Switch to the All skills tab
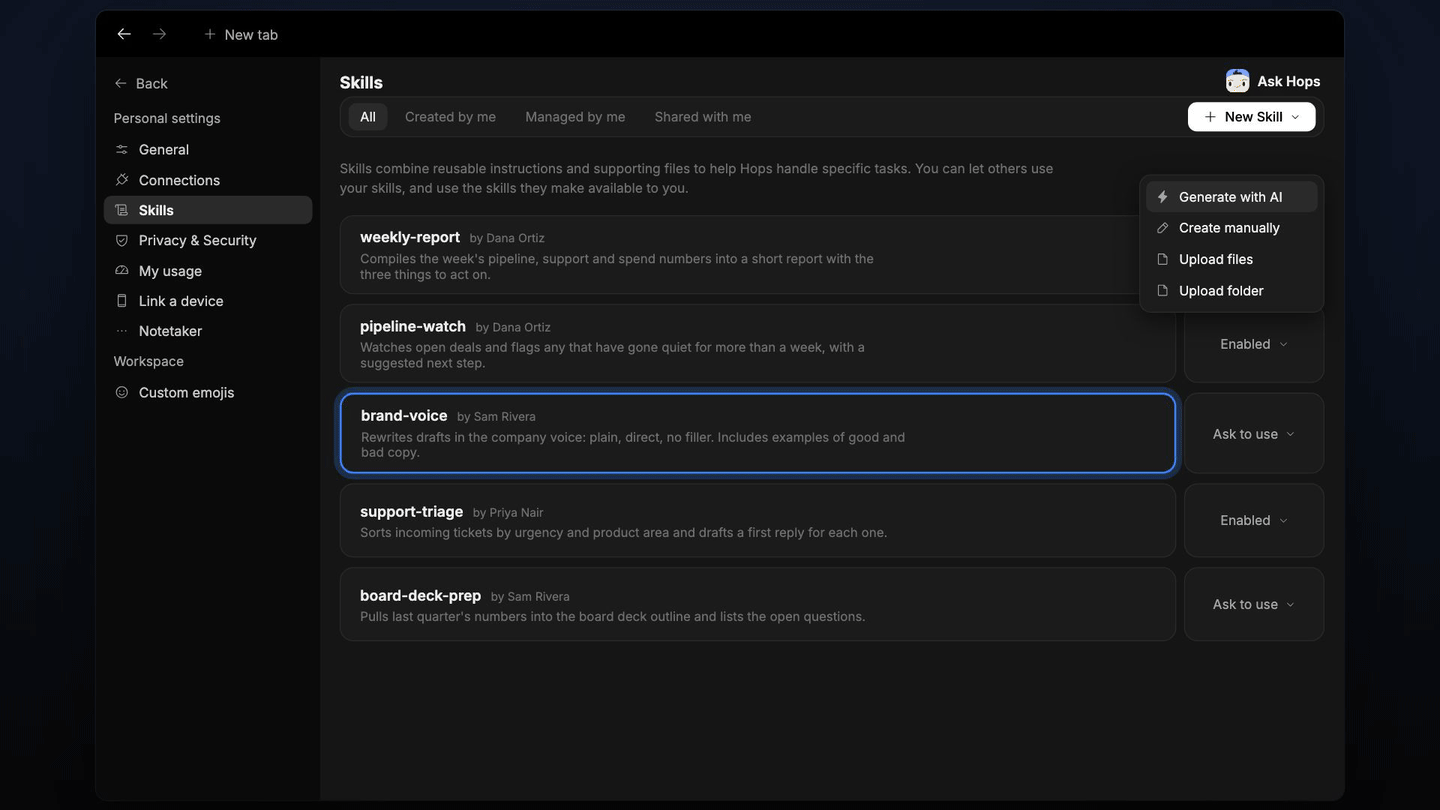The width and height of the screenshot is (1440, 810). click(368, 117)
